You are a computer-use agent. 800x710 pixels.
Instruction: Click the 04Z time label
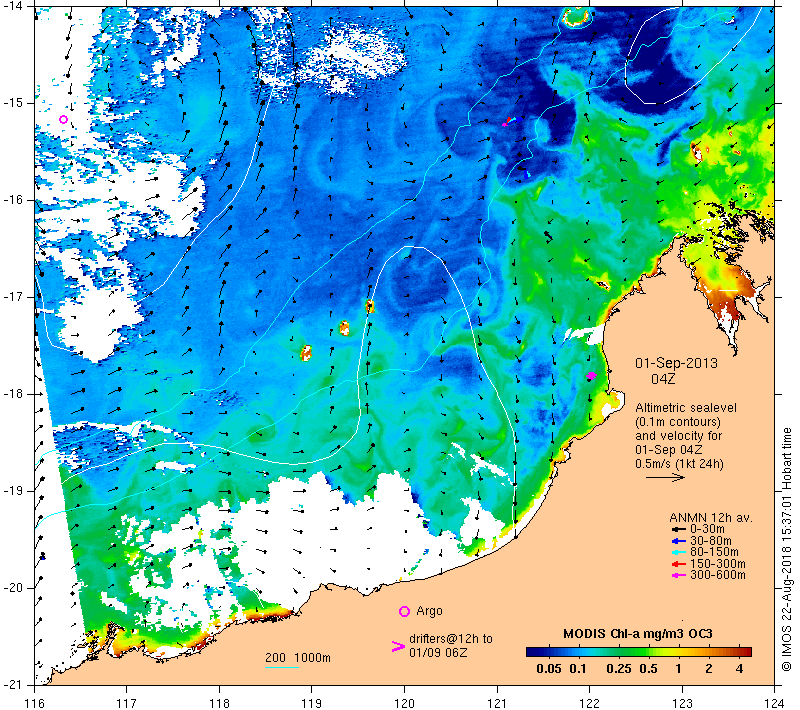point(663,379)
